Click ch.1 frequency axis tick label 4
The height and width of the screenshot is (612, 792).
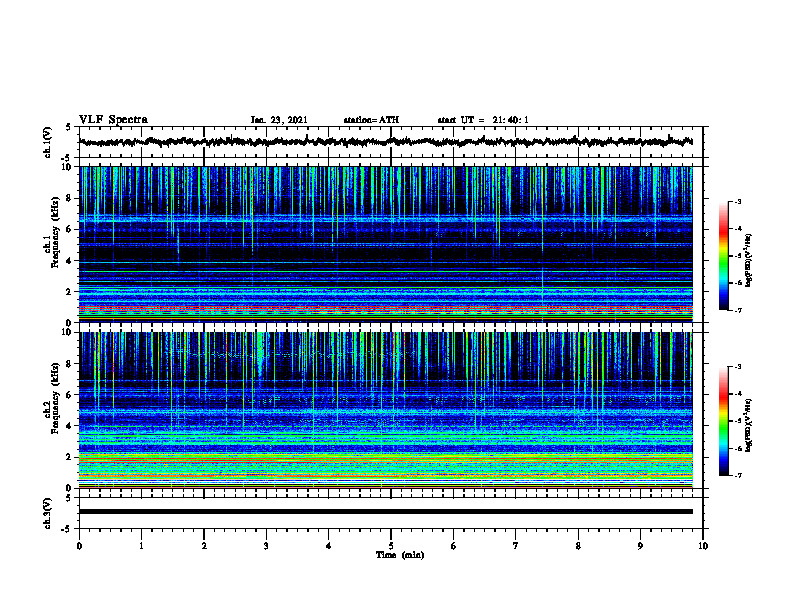70,261
